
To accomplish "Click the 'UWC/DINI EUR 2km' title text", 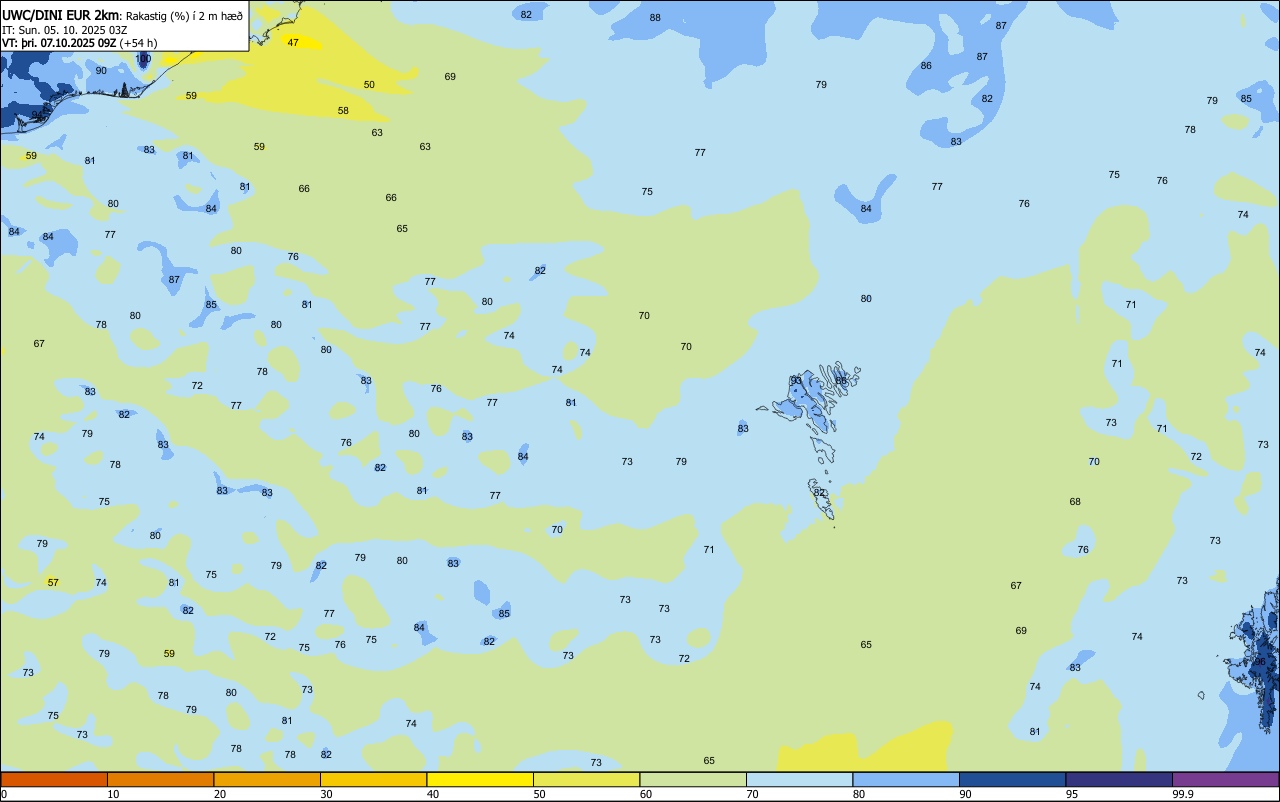I will coord(58,15).
